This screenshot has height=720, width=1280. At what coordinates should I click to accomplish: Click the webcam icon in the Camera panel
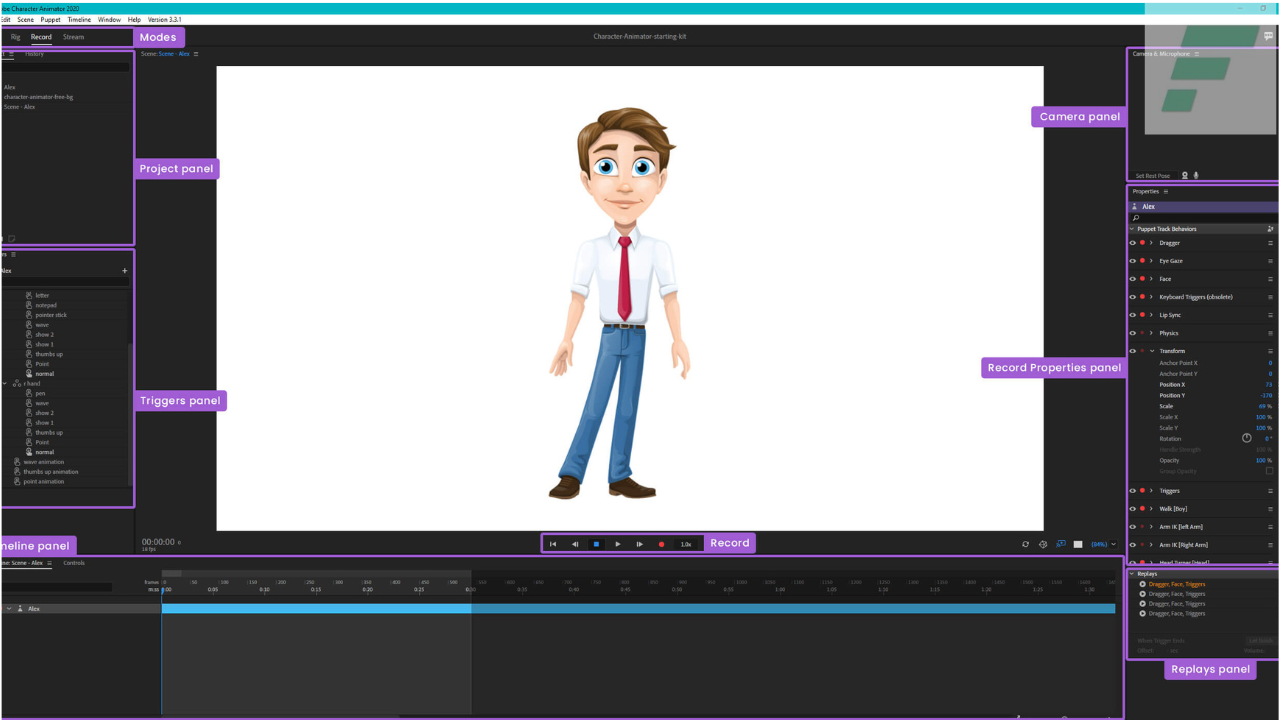[1185, 175]
